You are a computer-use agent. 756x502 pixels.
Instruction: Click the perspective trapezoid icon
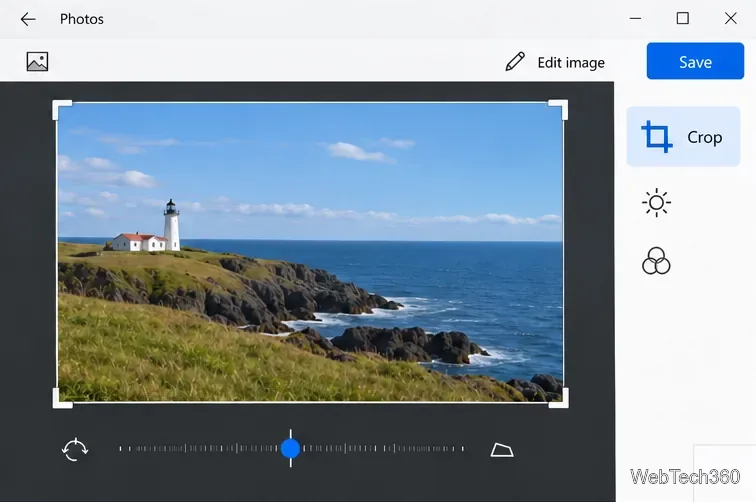point(502,450)
